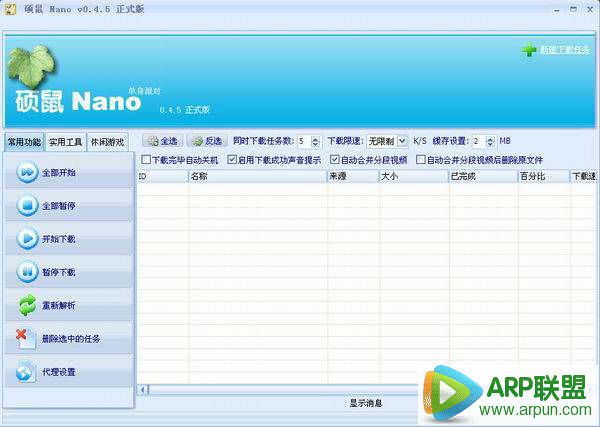Click the horizontal scrollbar left arrow
This screenshot has width=600, height=427.
tap(143, 390)
